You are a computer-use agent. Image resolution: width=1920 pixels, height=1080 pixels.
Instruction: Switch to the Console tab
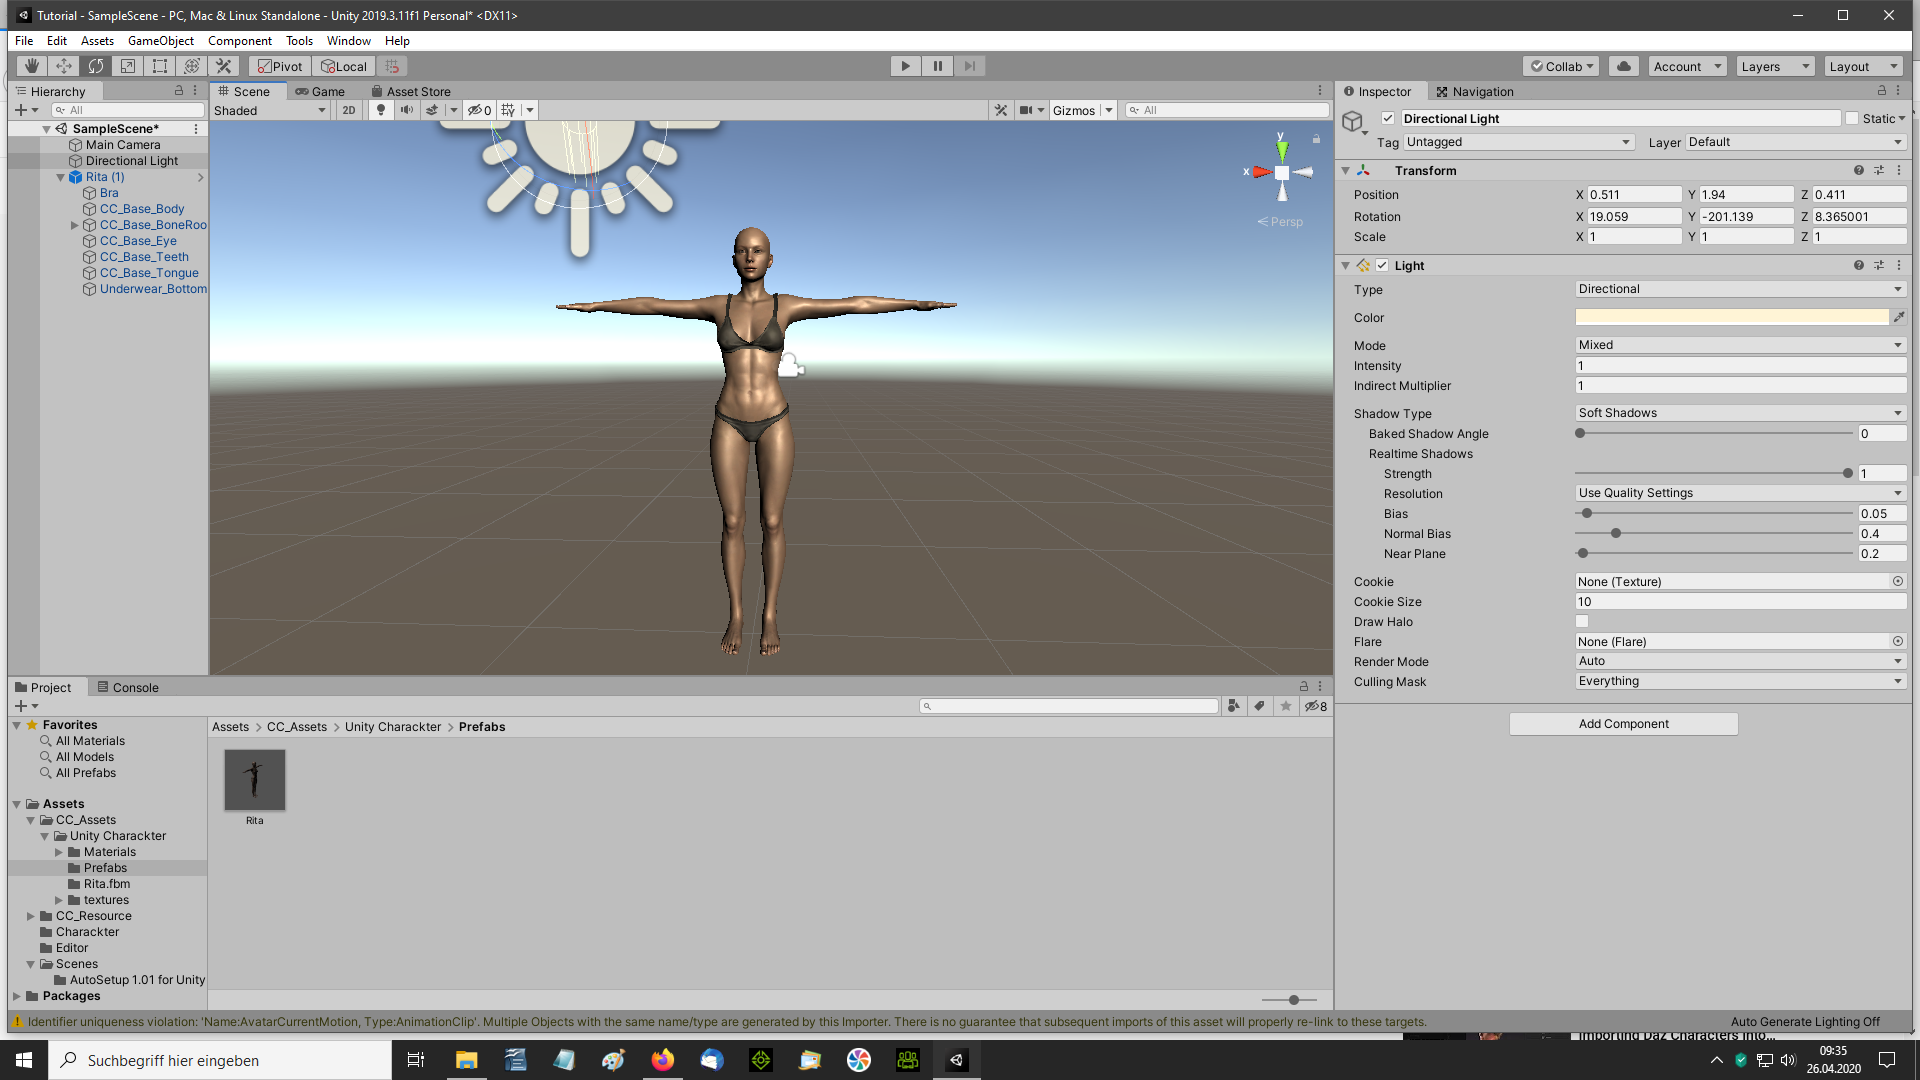tap(128, 687)
